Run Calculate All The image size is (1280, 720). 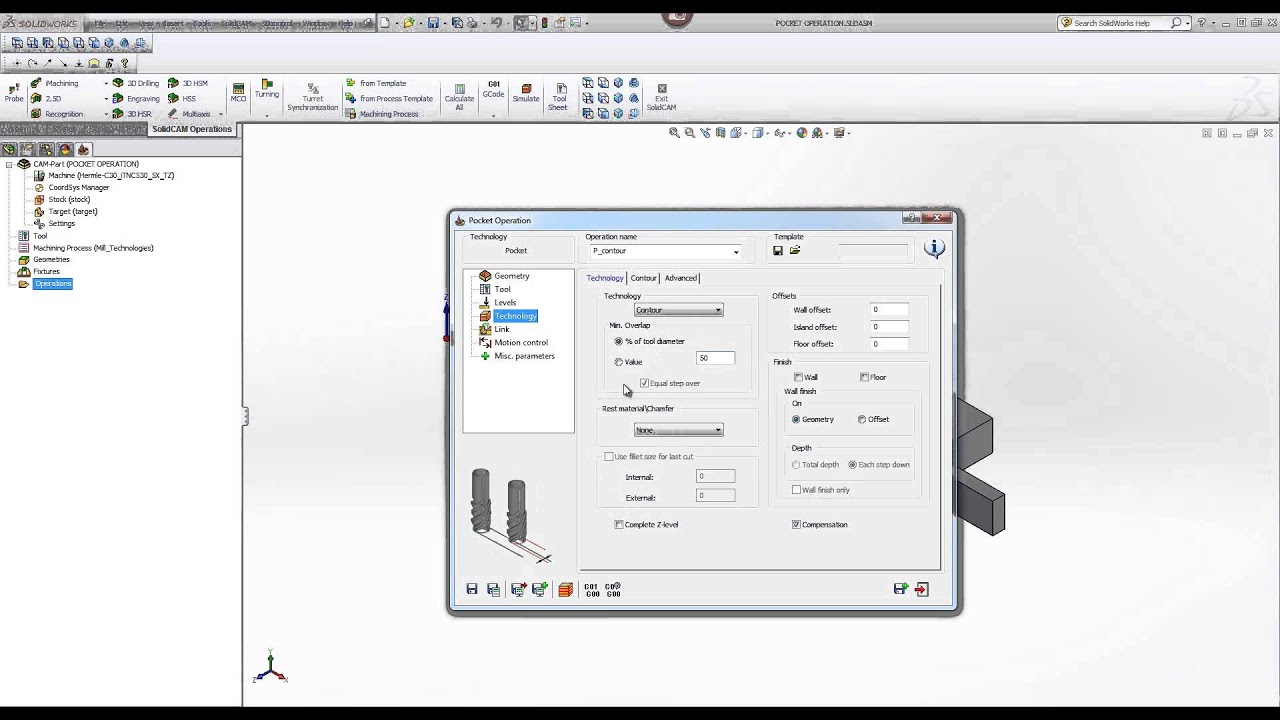pos(459,97)
